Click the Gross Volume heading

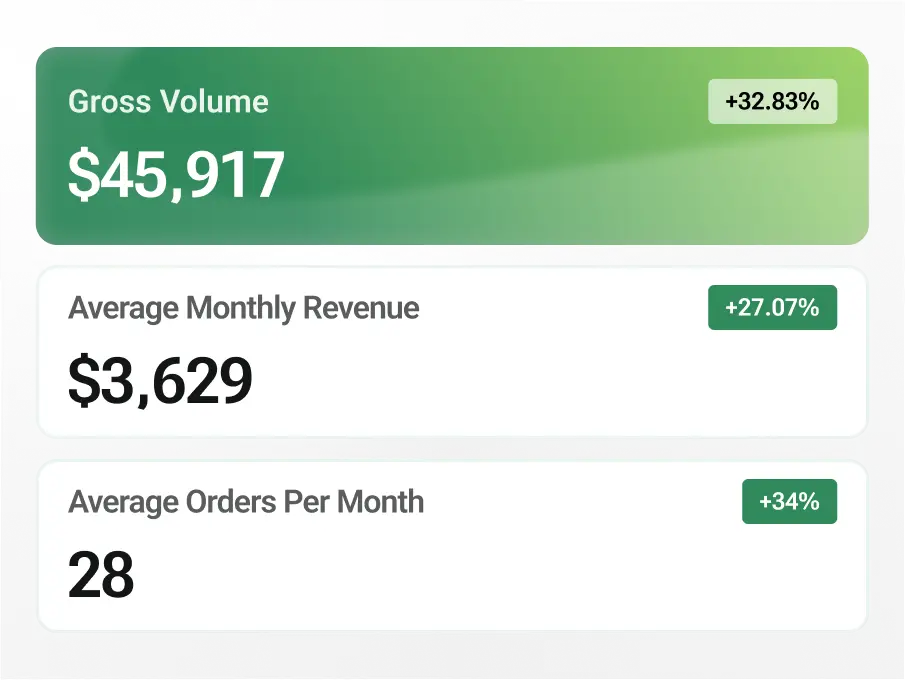coord(168,102)
